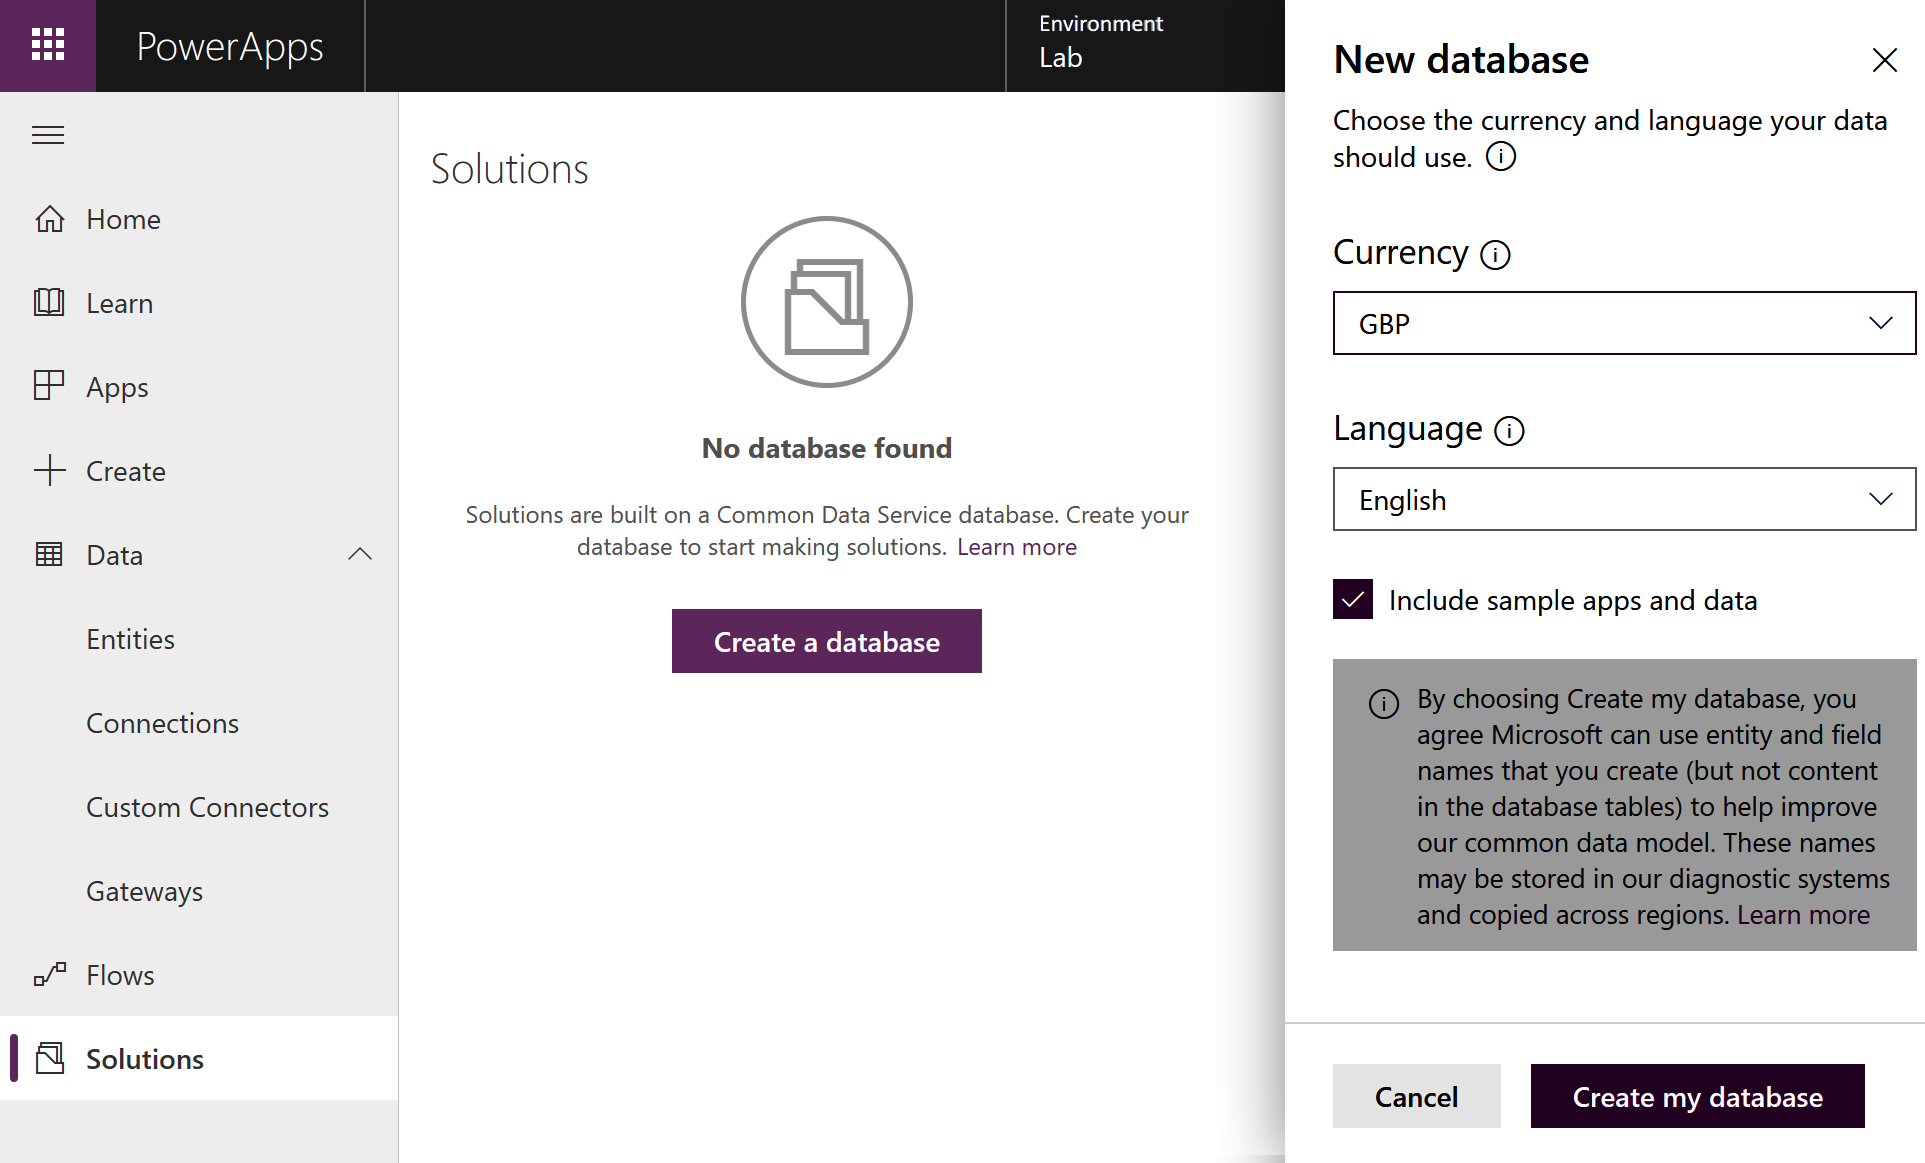Open the Language English dropdown

[x=1624, y=499]
